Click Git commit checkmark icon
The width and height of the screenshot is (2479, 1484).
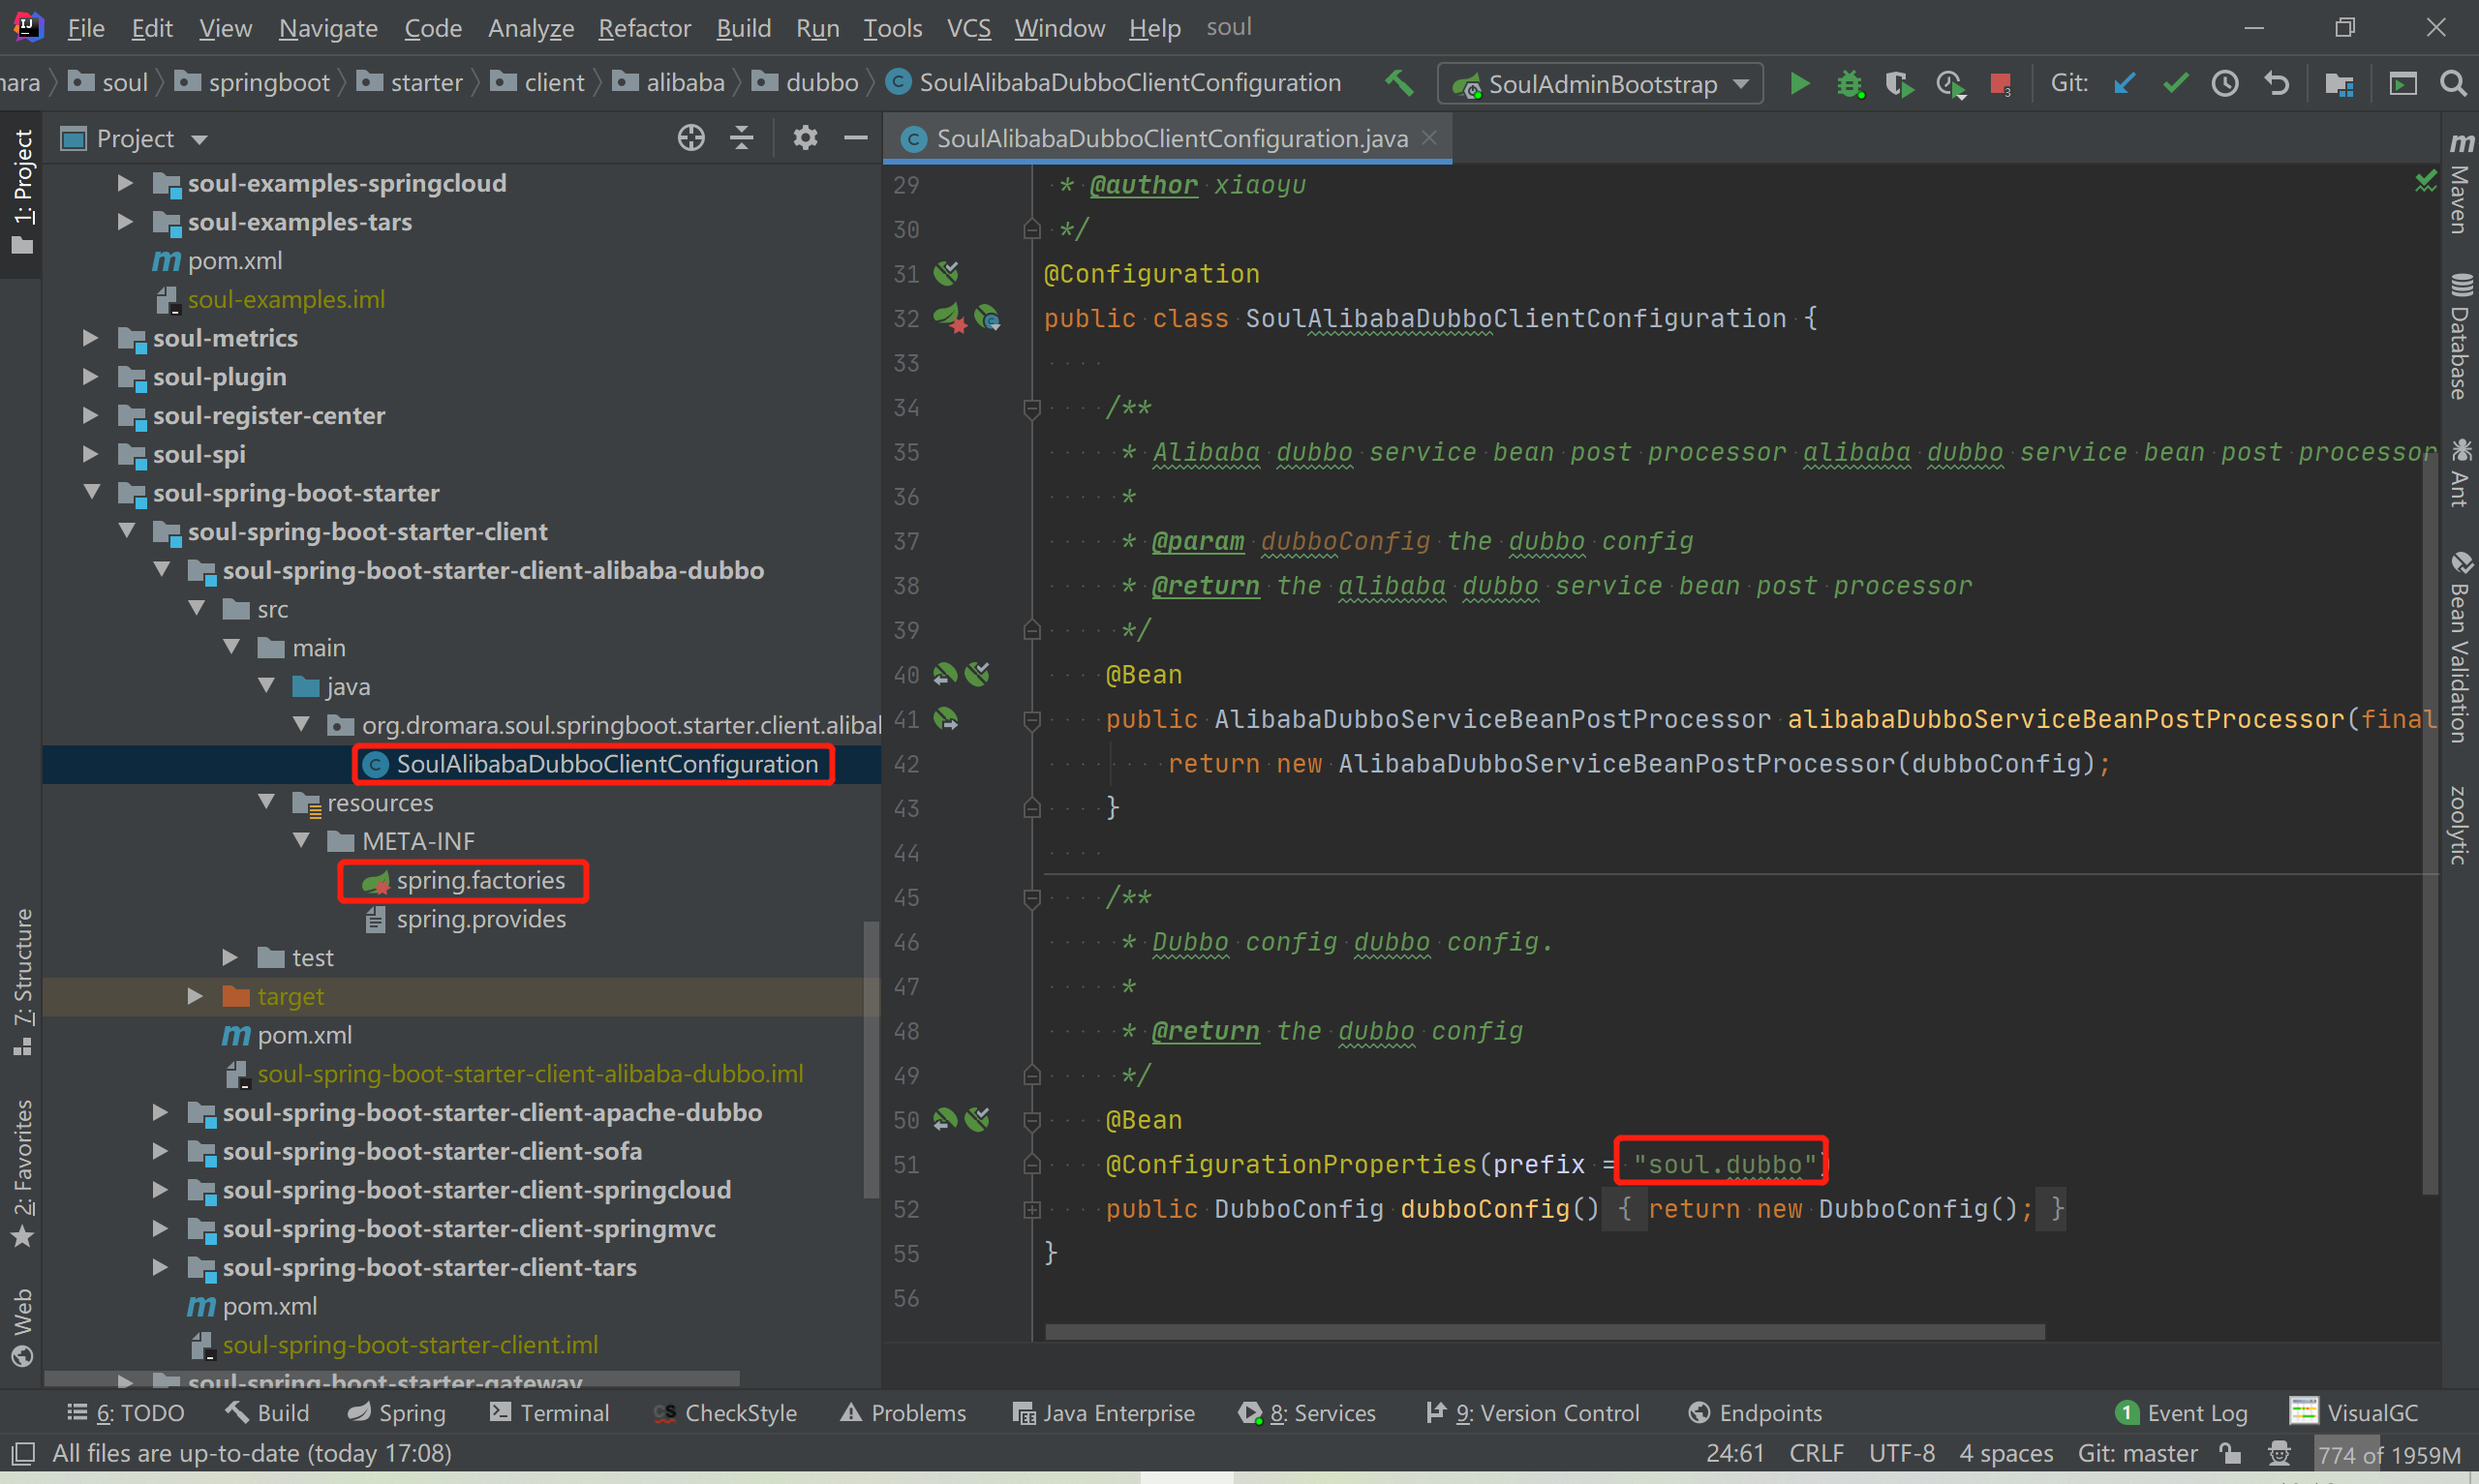pos(2175,83)
